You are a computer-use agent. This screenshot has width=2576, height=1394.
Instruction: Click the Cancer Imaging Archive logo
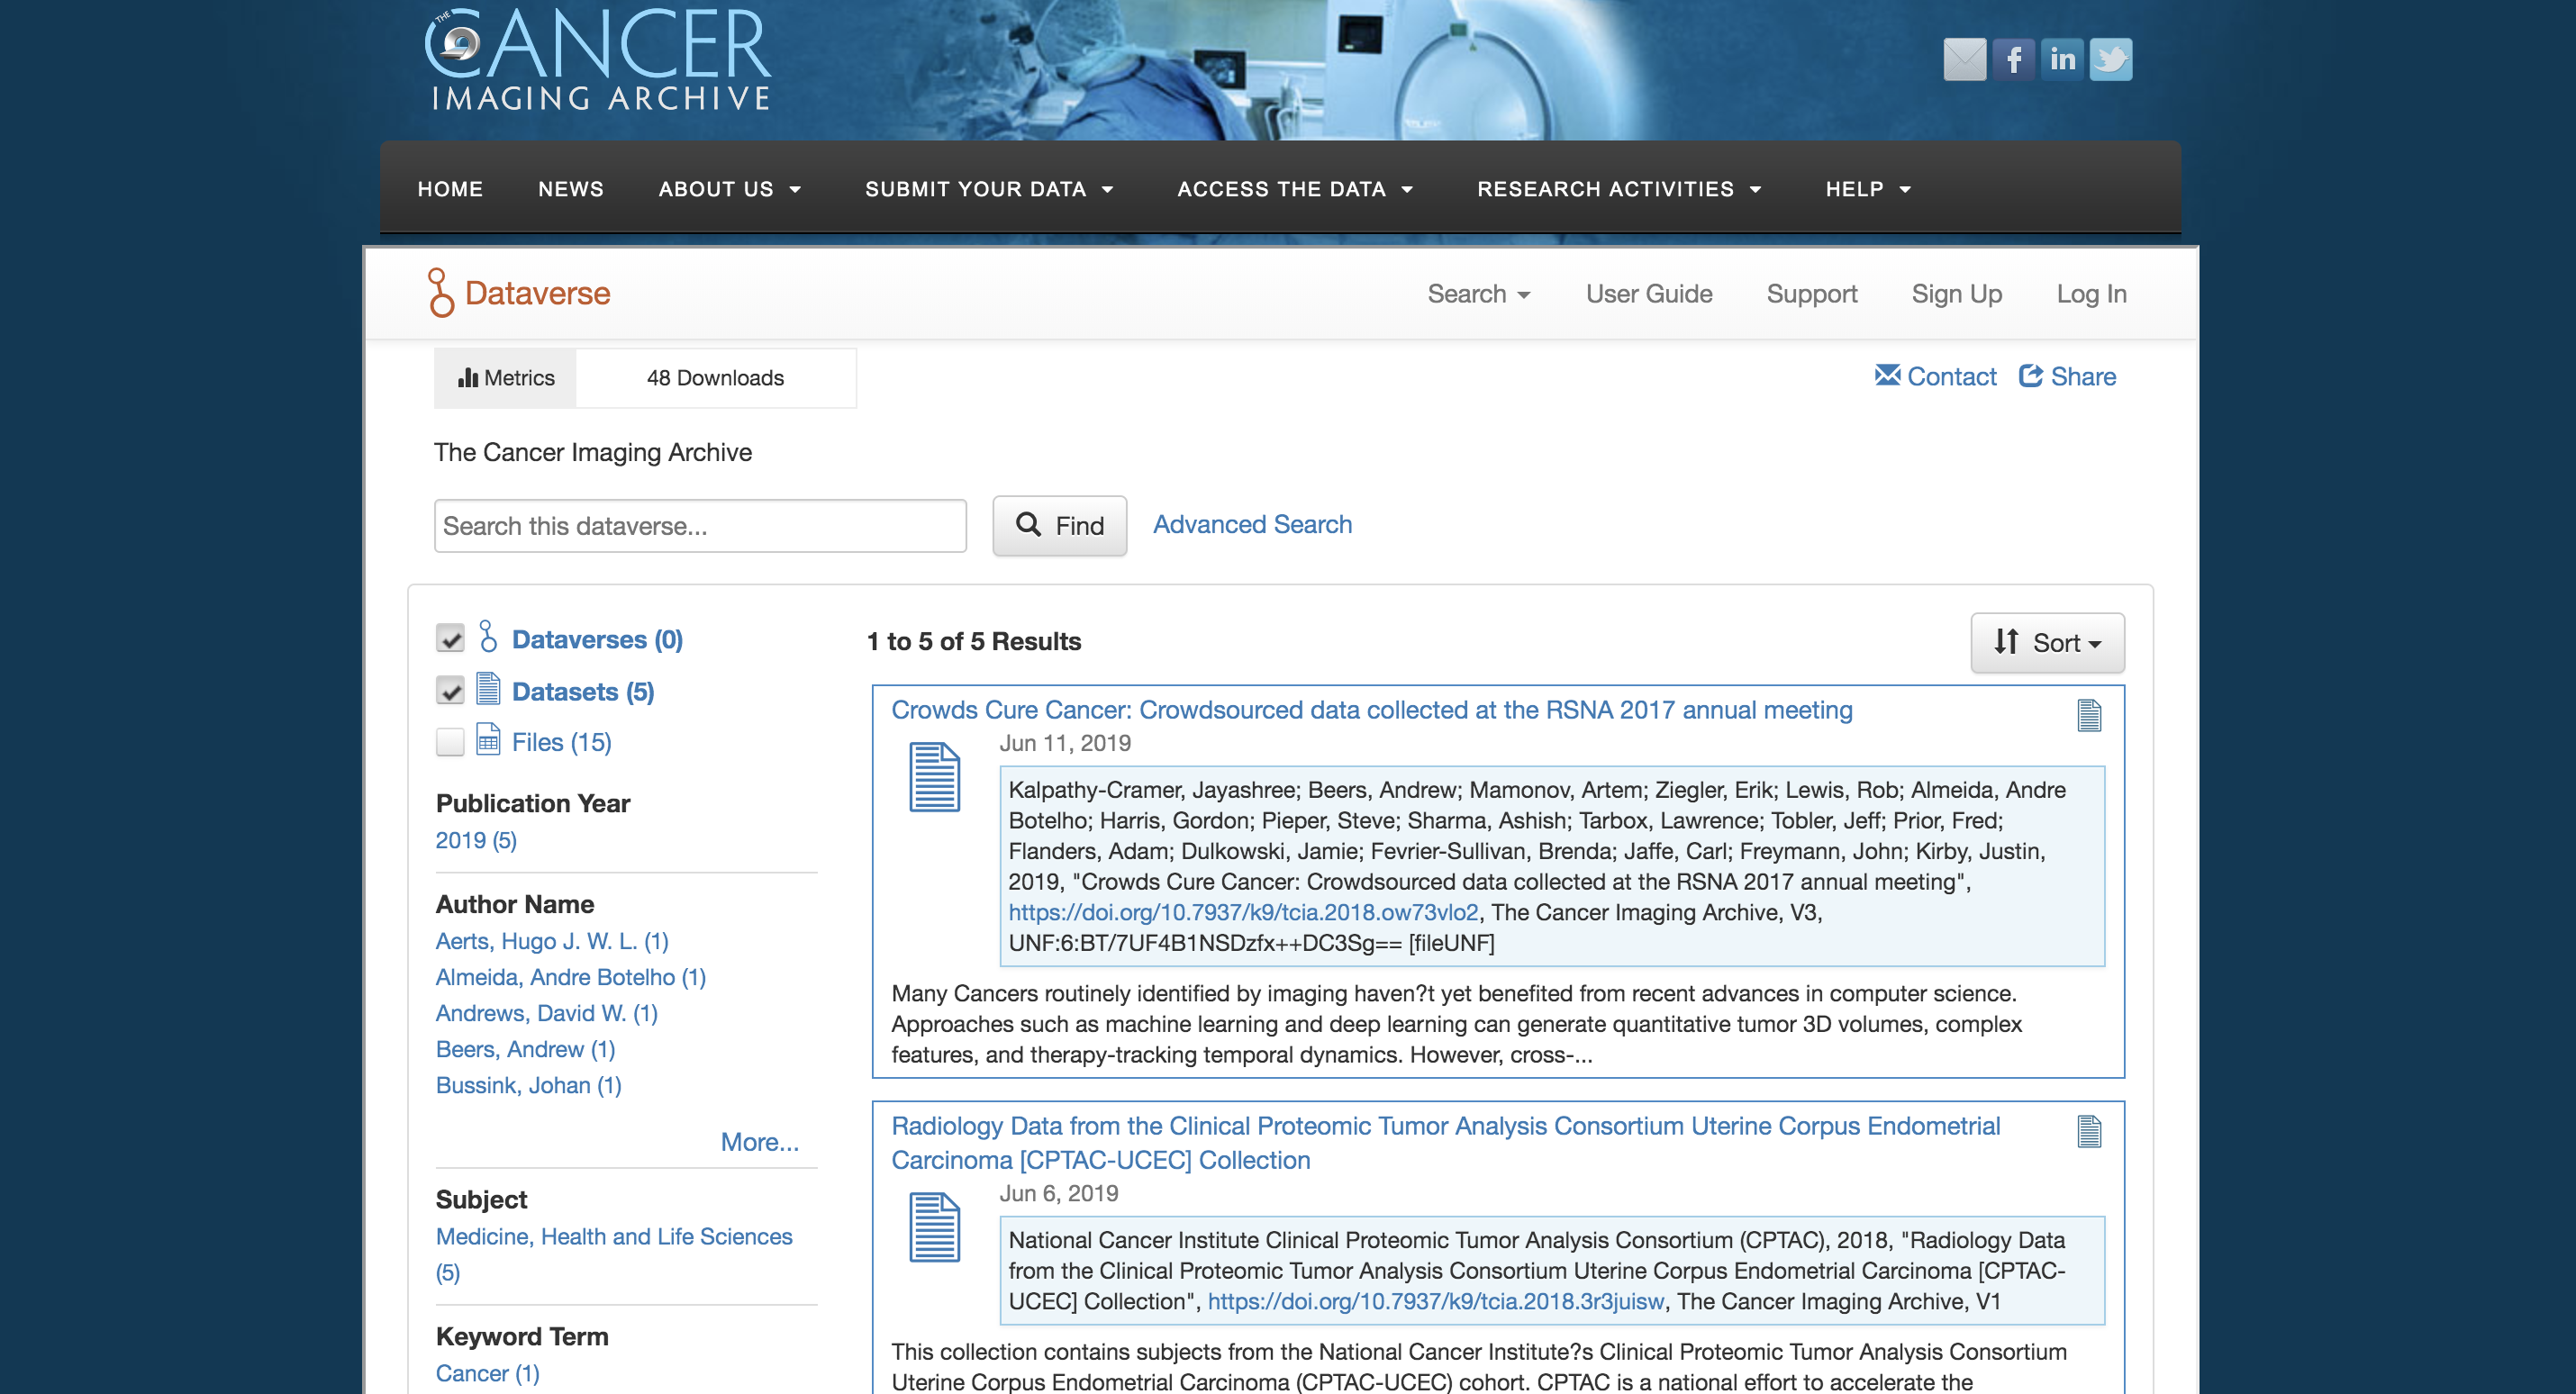click(598, 60)
